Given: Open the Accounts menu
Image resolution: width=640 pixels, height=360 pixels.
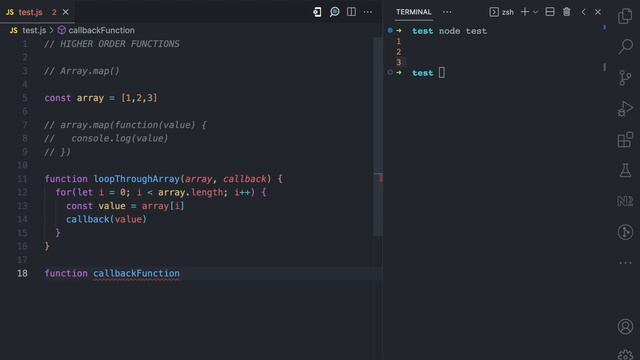Looking at the screenshot, I should coord(625,327).
